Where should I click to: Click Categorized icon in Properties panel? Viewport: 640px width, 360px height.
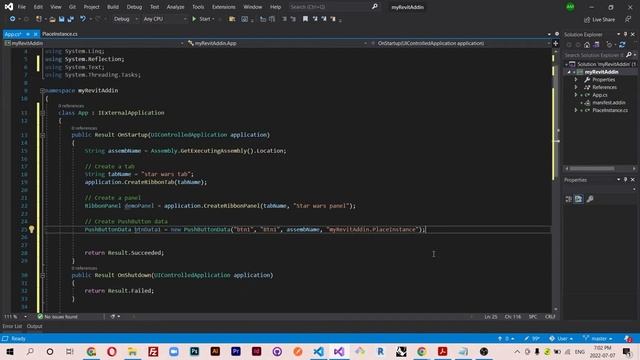coord(568,199)
